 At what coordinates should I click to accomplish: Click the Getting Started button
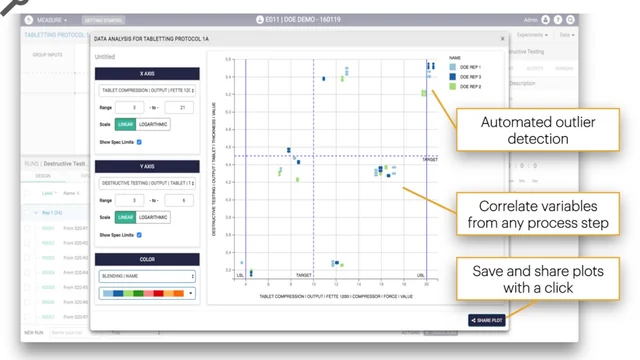pyautogui.click(x=103, y=20)
